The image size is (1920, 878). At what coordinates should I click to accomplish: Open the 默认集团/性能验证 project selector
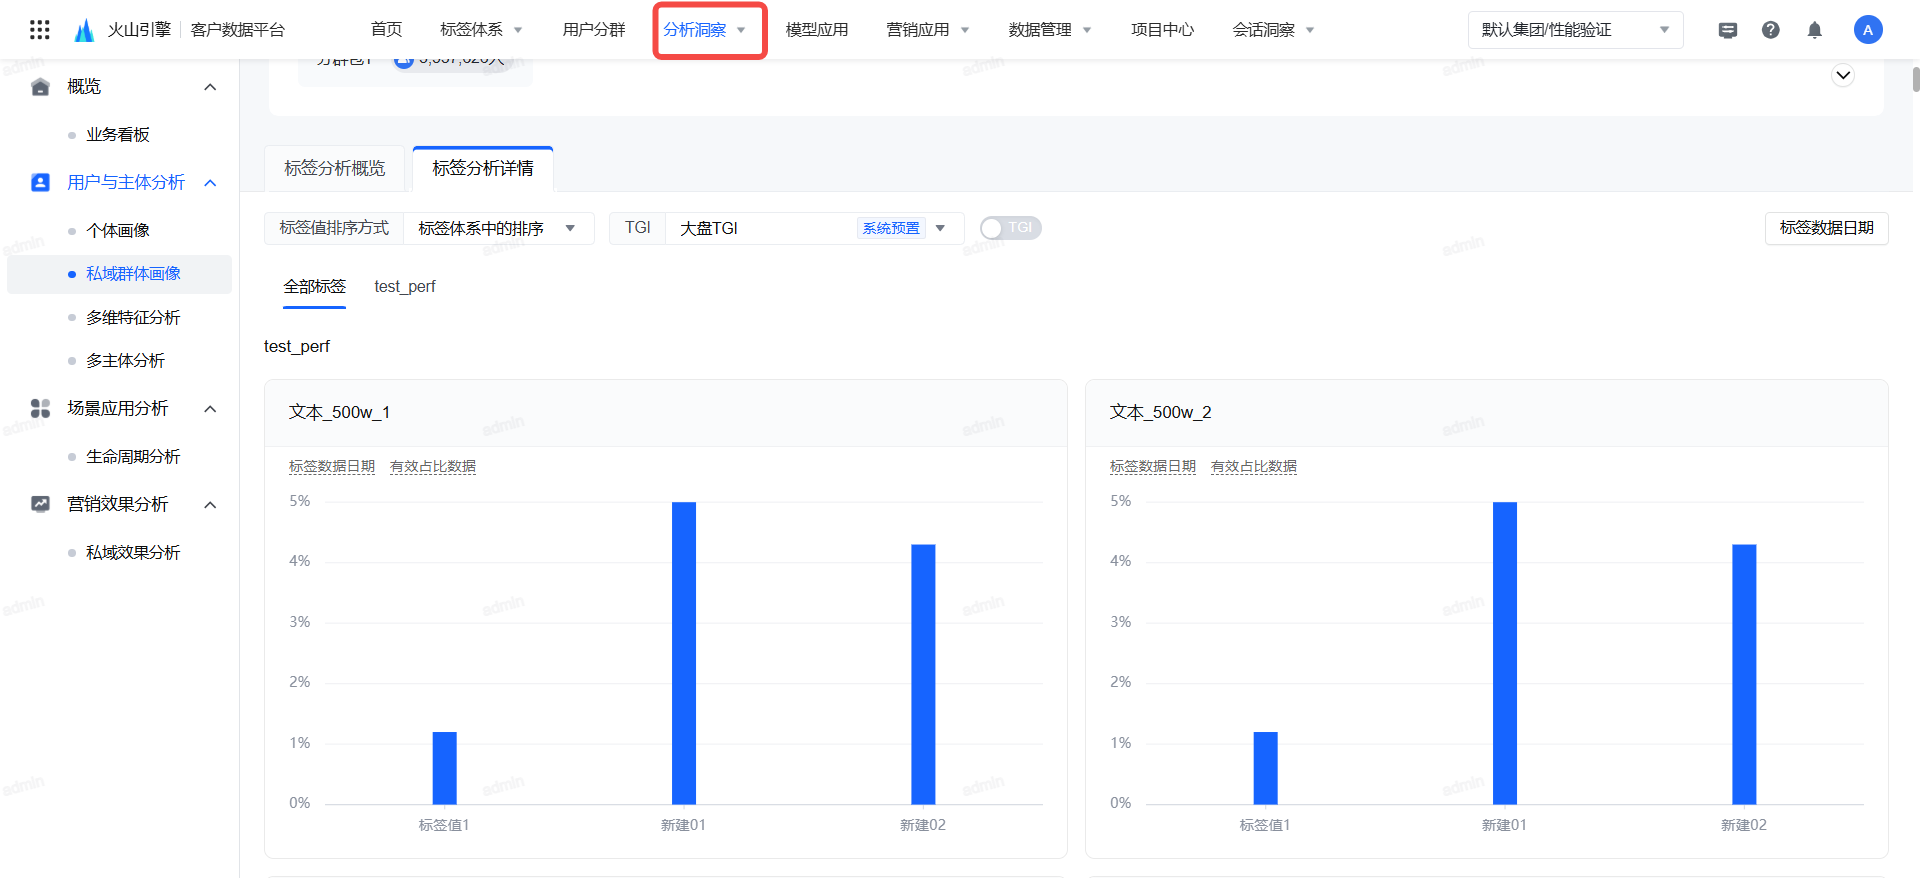click(x=1575, y=30)
